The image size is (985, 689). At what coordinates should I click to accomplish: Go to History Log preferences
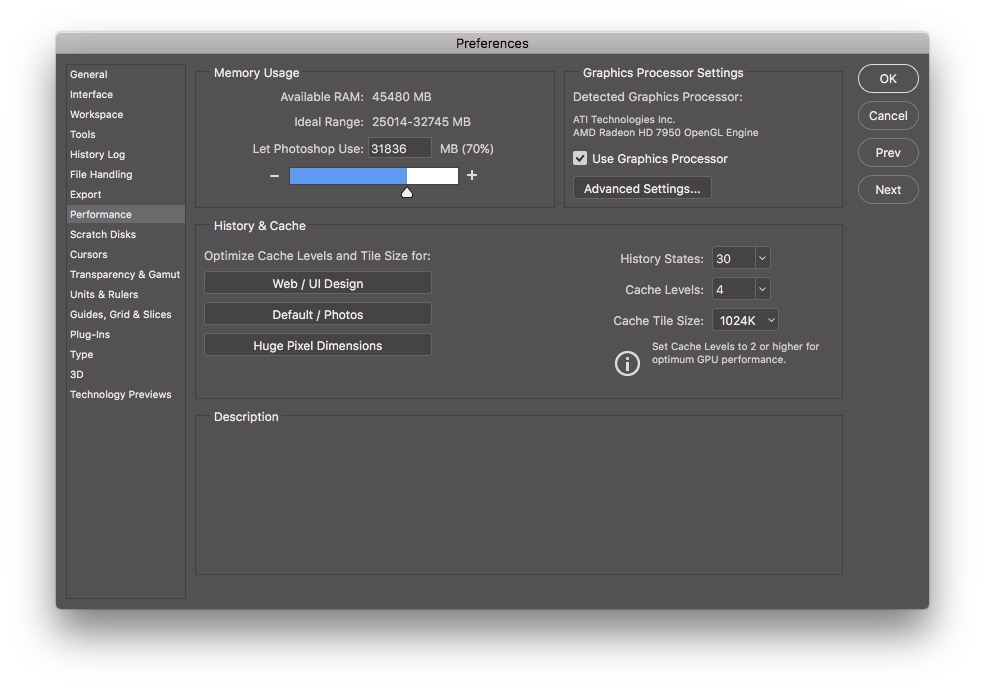coord(97,155)
